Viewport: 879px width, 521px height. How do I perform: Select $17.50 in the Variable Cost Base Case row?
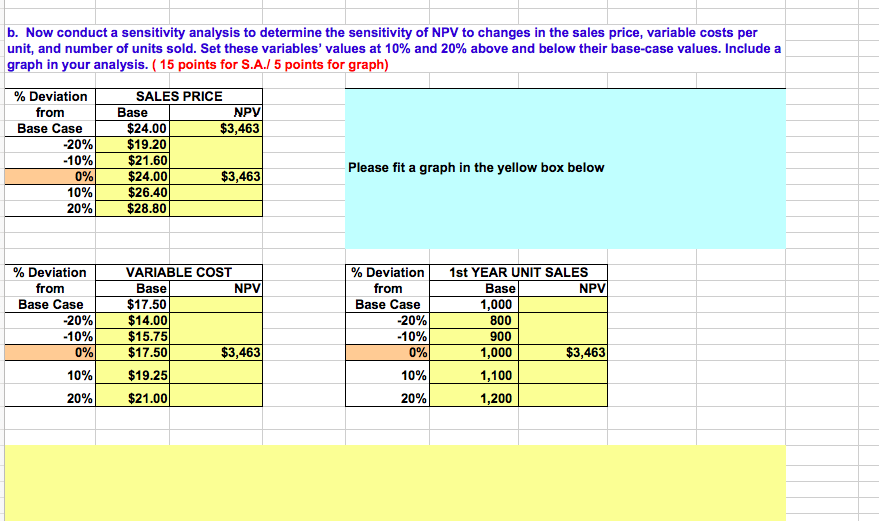pos(132,305)
